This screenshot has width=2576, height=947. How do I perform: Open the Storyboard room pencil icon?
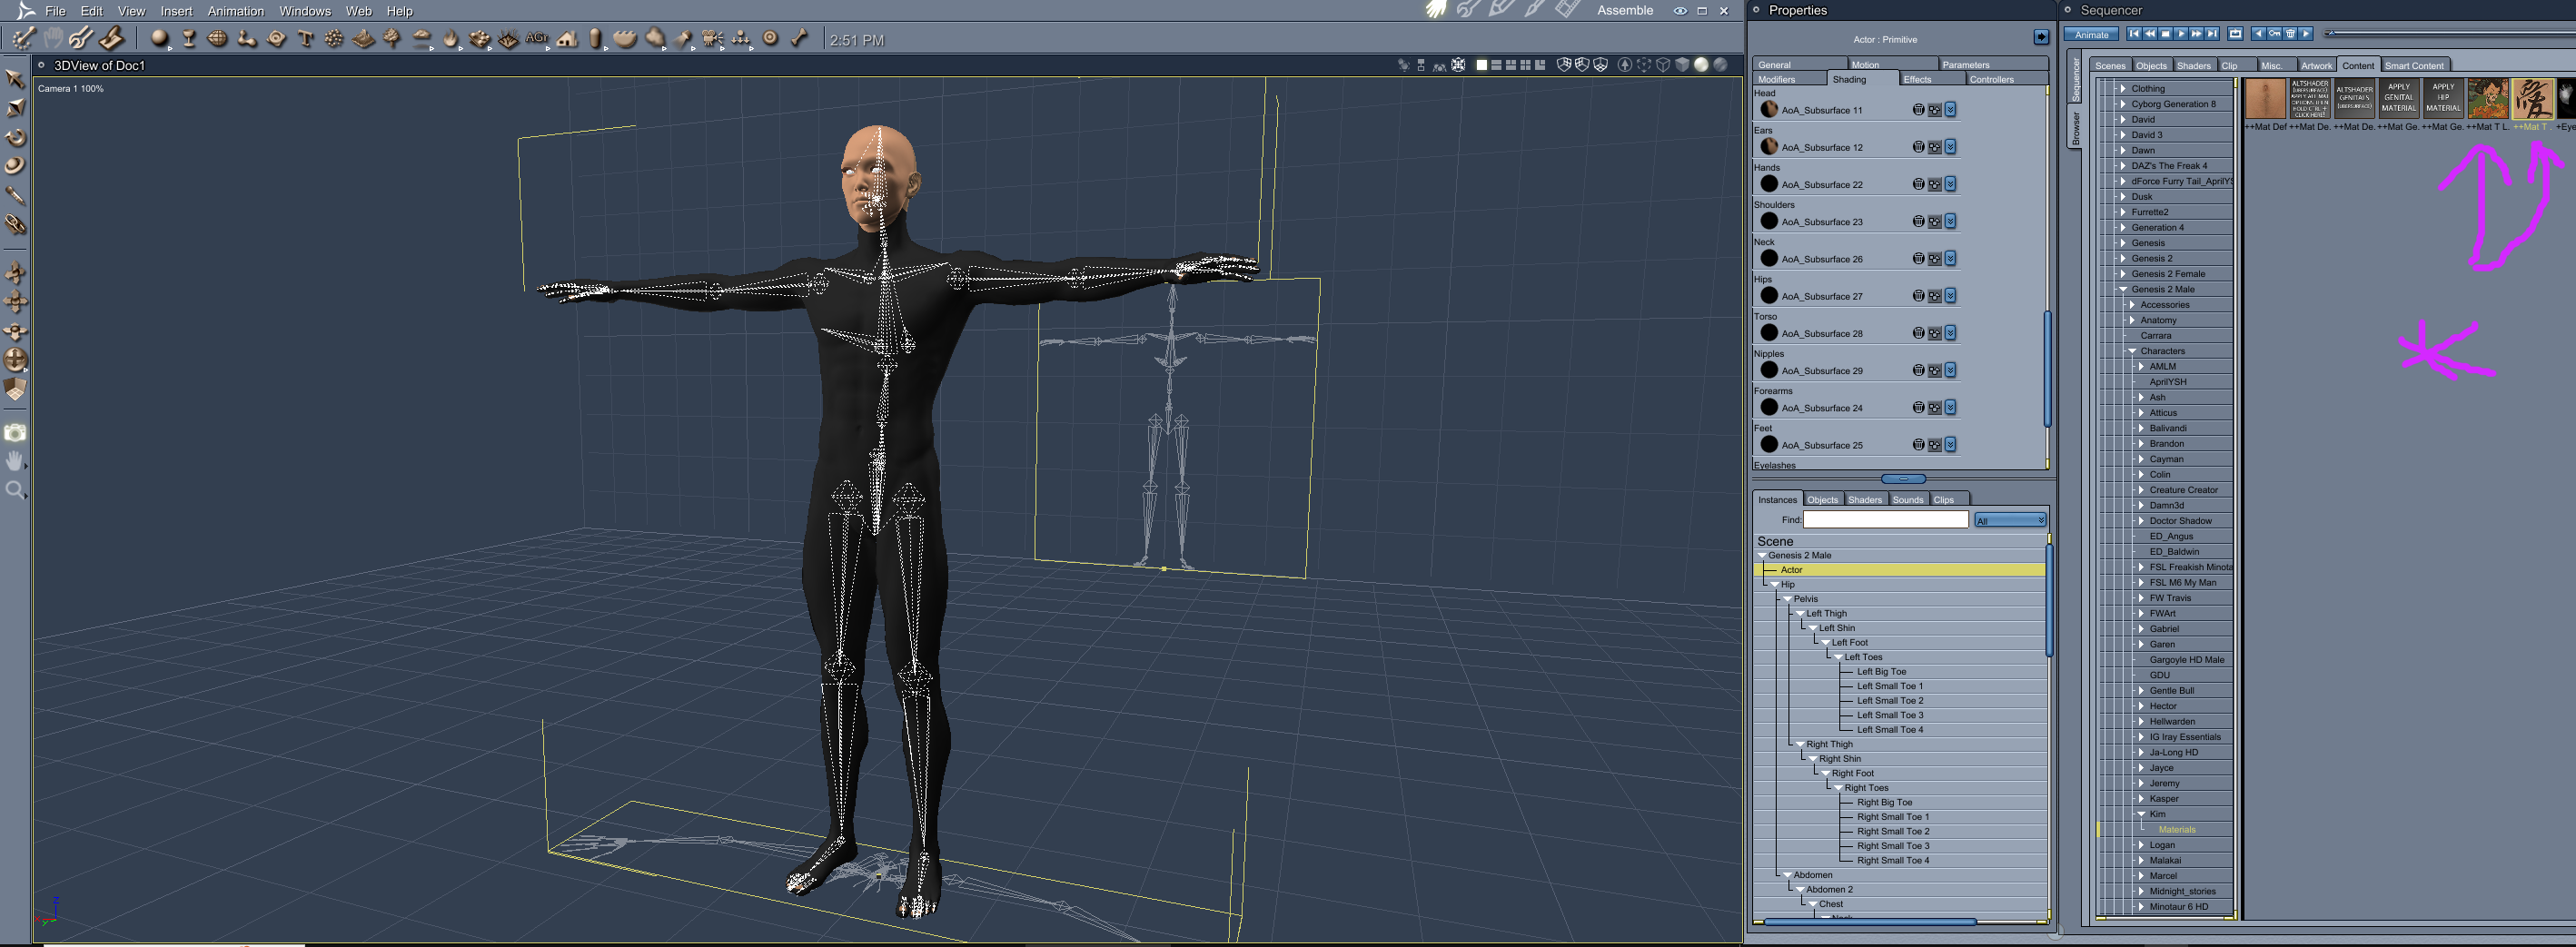pos(1501,10)
